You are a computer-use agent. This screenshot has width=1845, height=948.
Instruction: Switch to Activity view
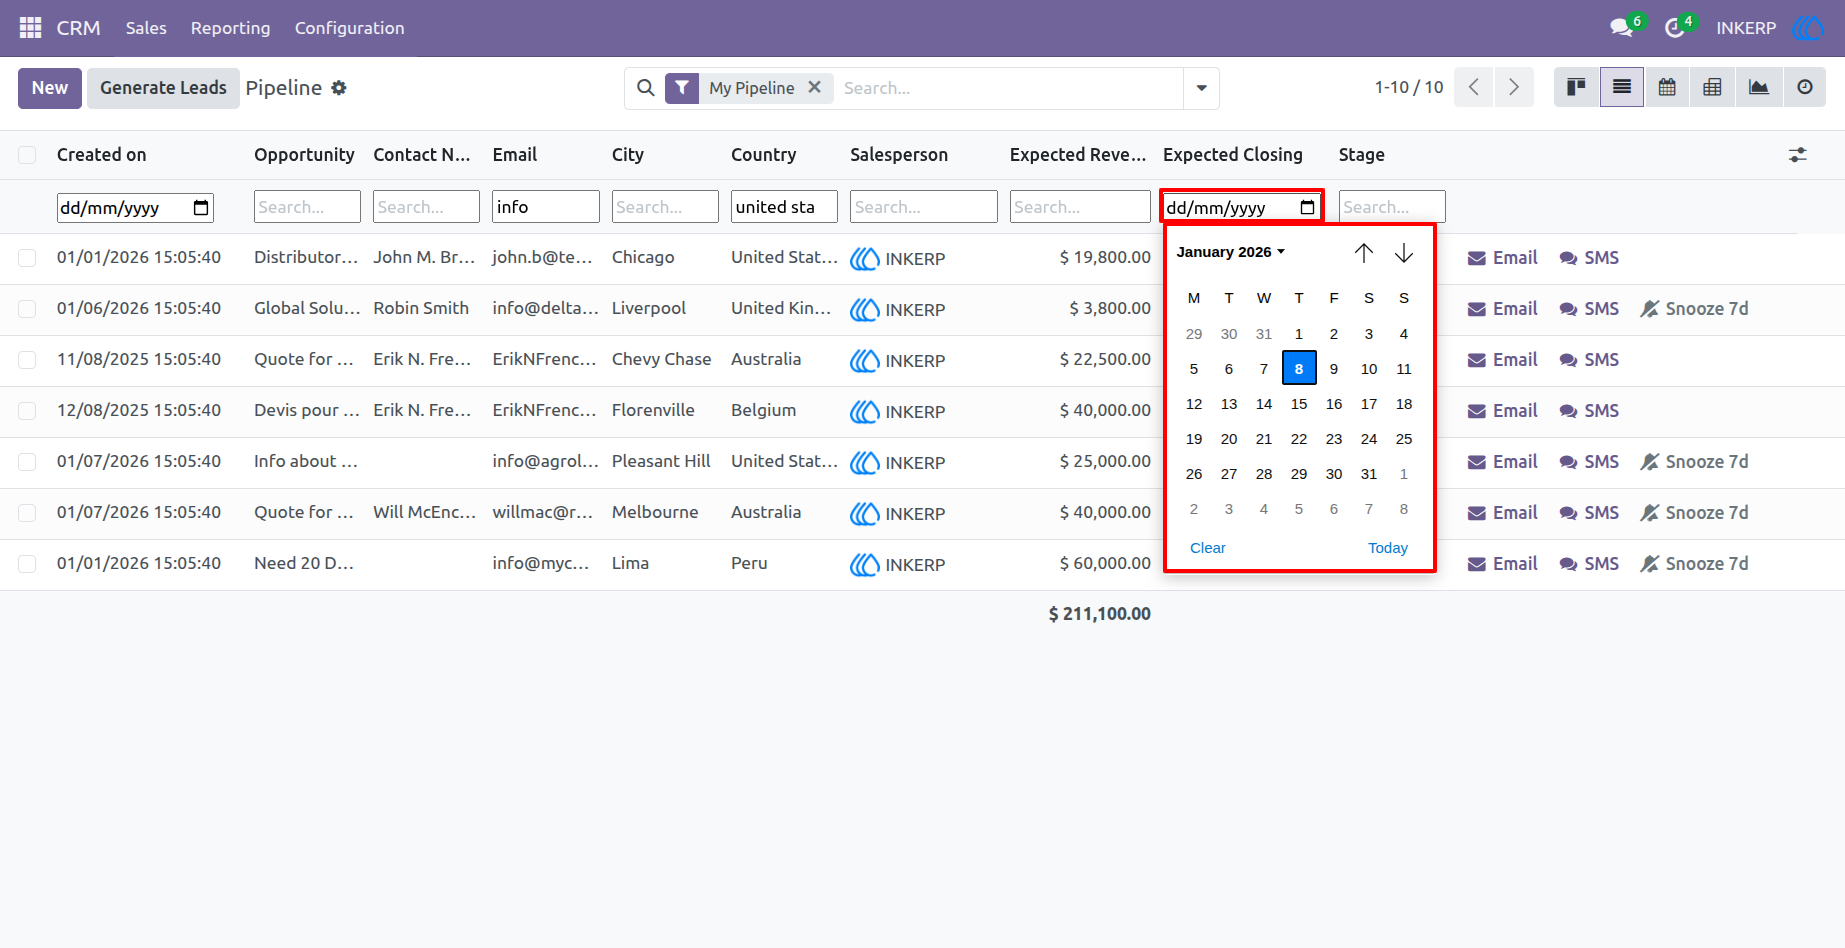pos(1804,87)
